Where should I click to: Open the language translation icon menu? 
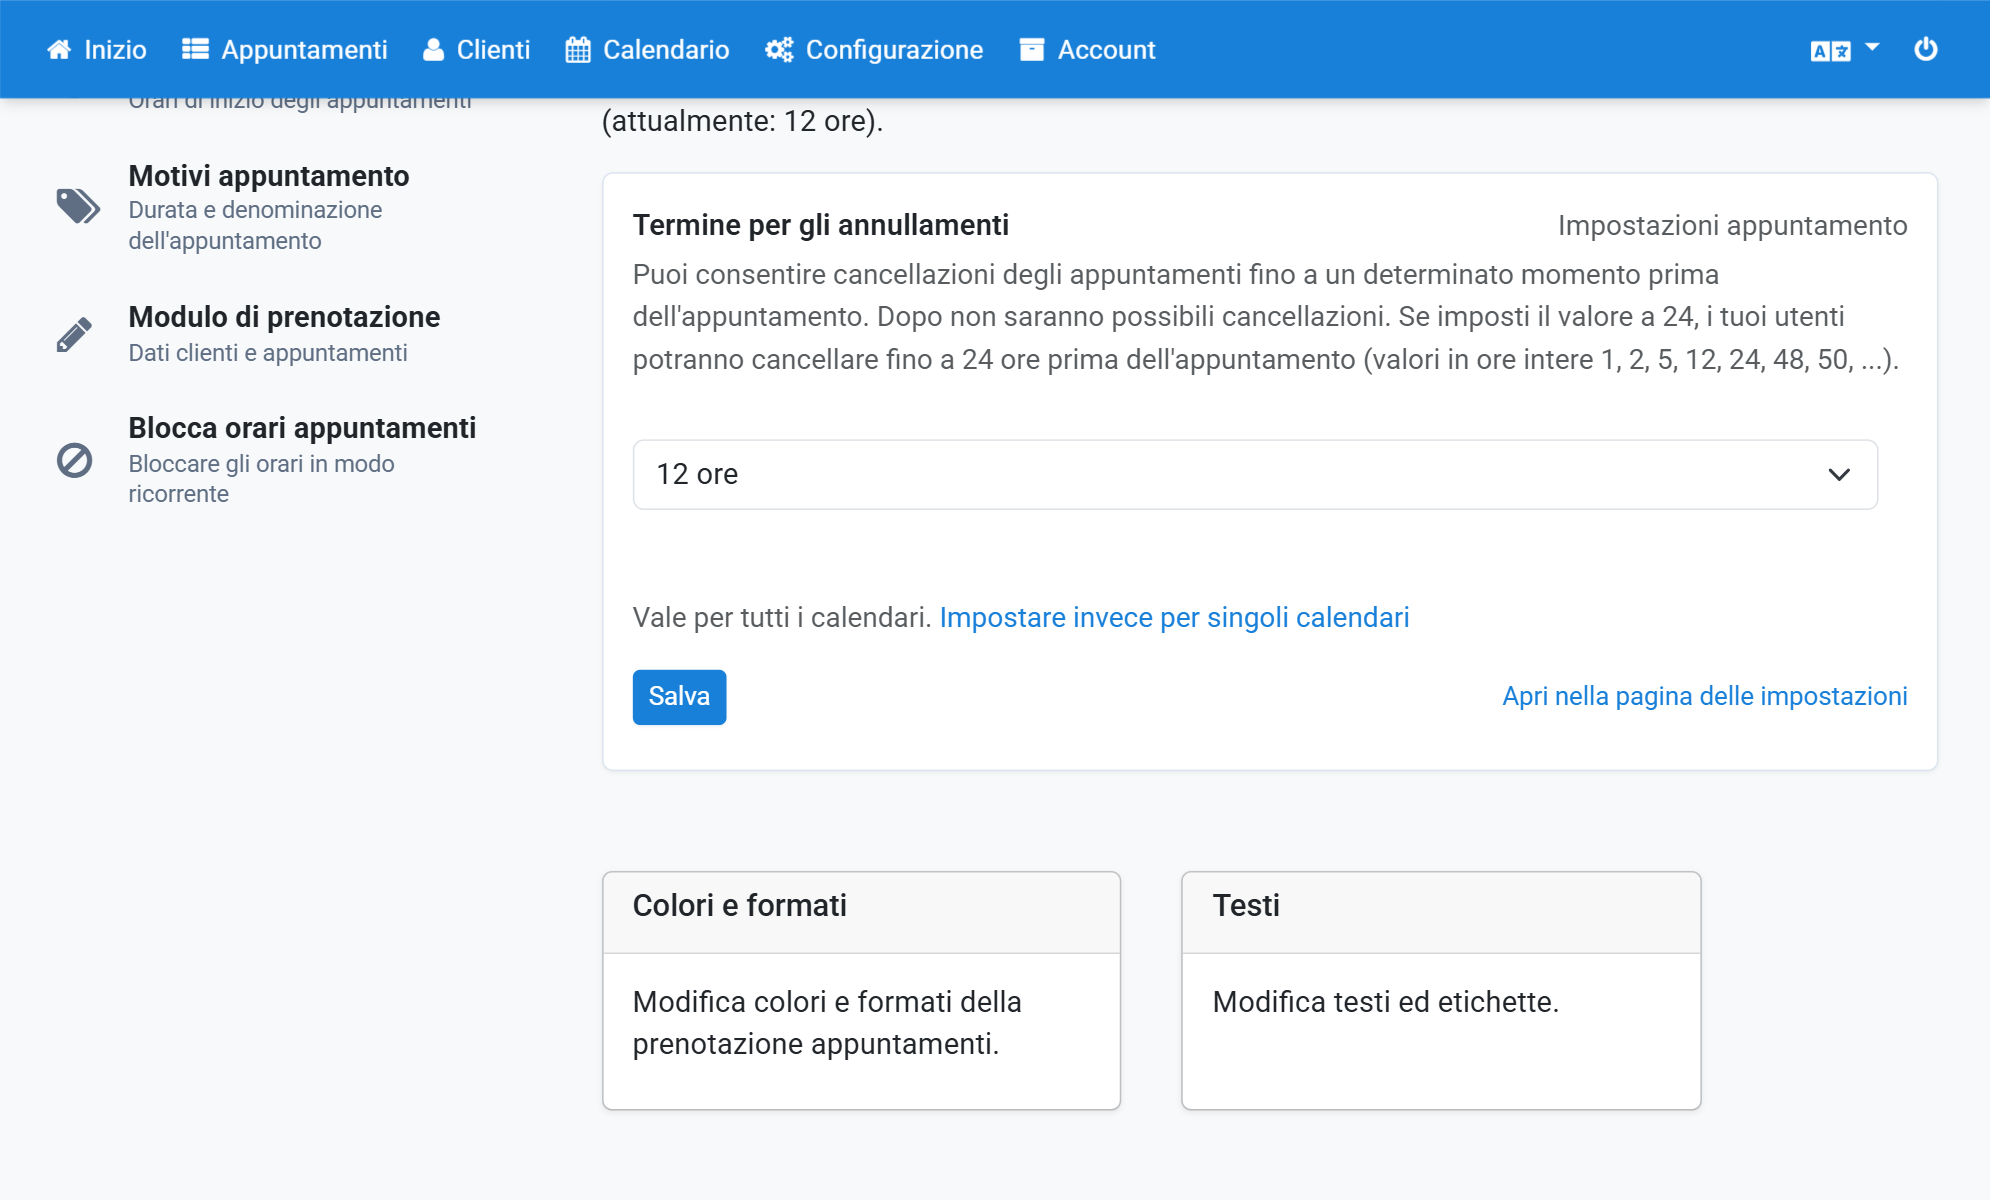coord(1844,50)
